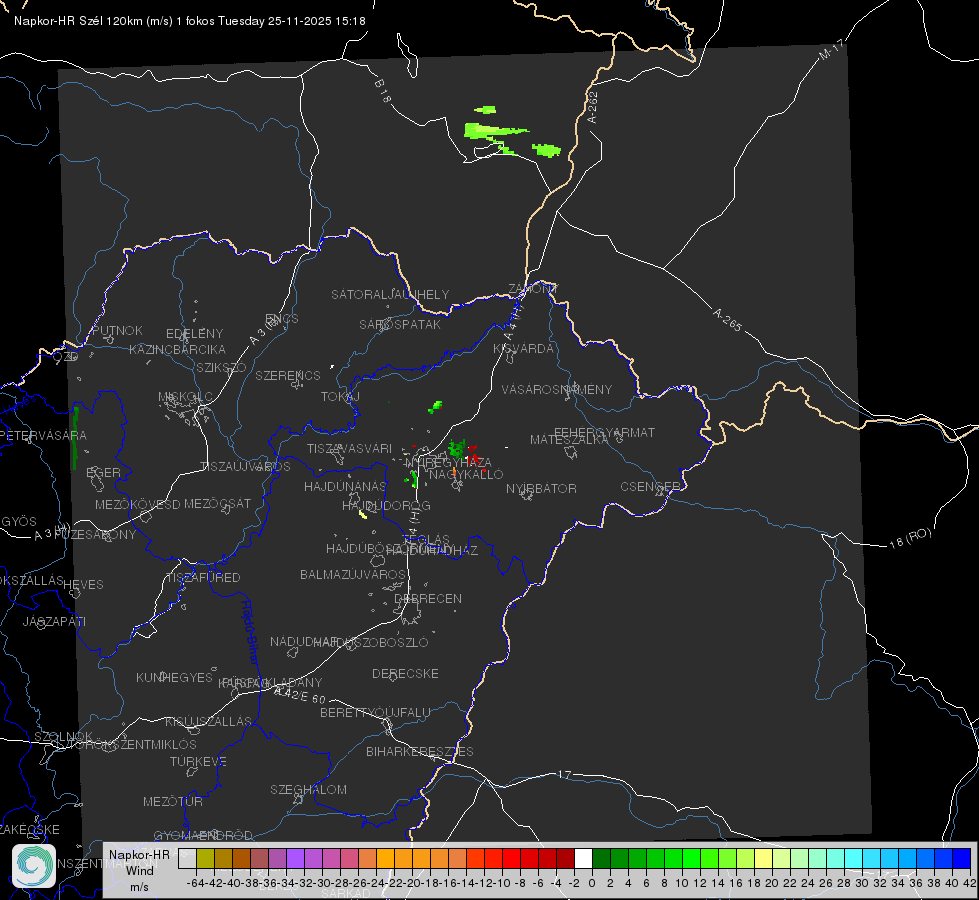Image resolution: width=979 pixels, height=900 pixels.
Task: Click the 'Napkor-HR Wind m/s' legend label
Action: [x=139, y=870]
